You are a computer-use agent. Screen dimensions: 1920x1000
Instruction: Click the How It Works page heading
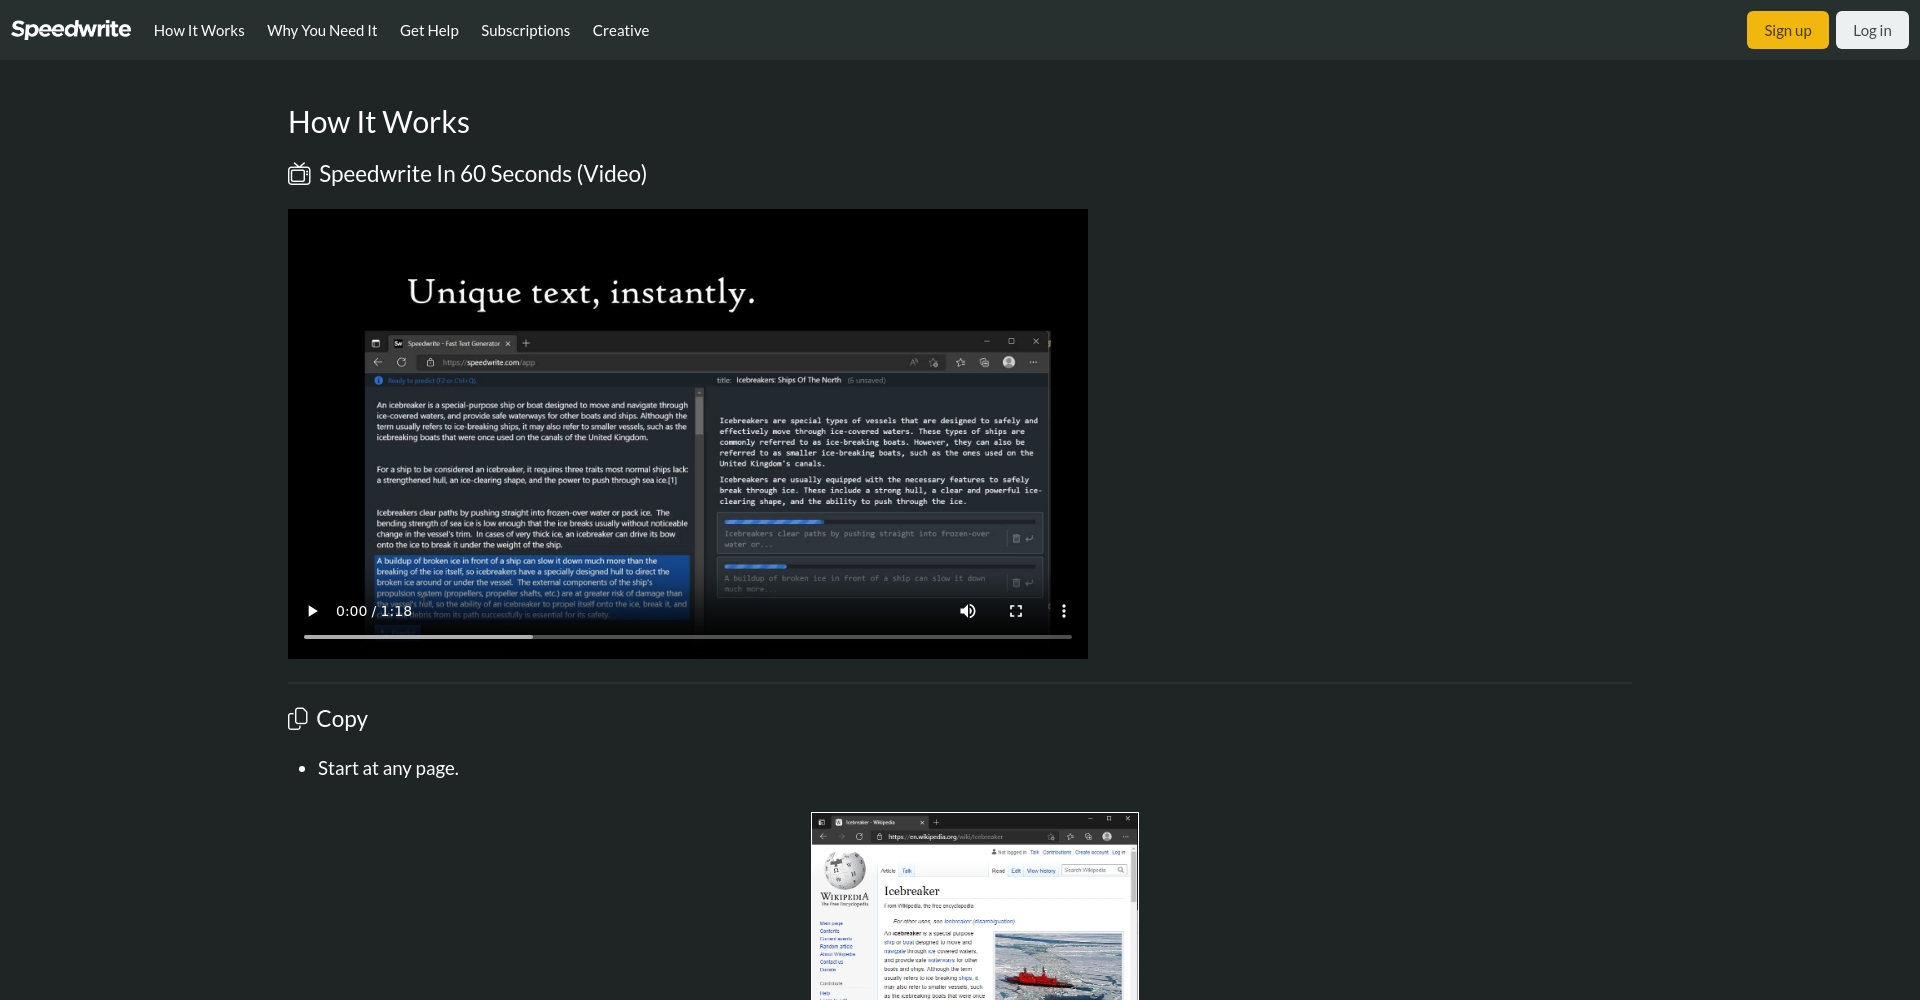379,122
